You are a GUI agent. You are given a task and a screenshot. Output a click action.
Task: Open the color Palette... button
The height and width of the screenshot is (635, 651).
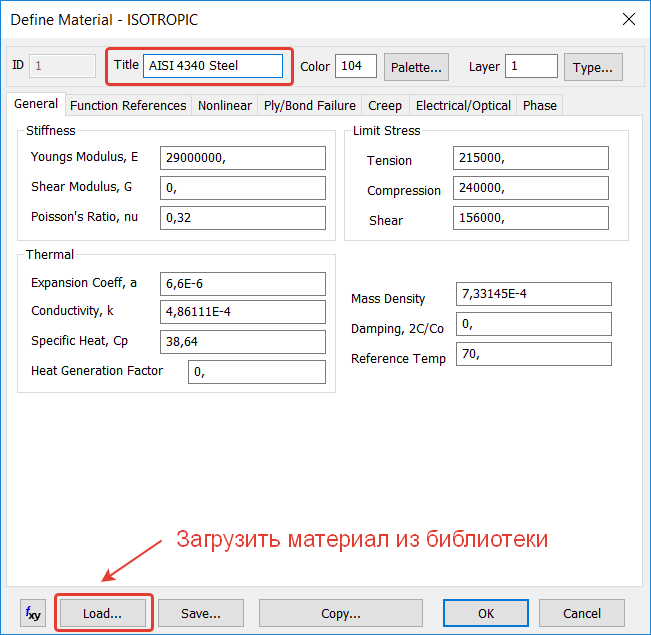coord(416,67)
